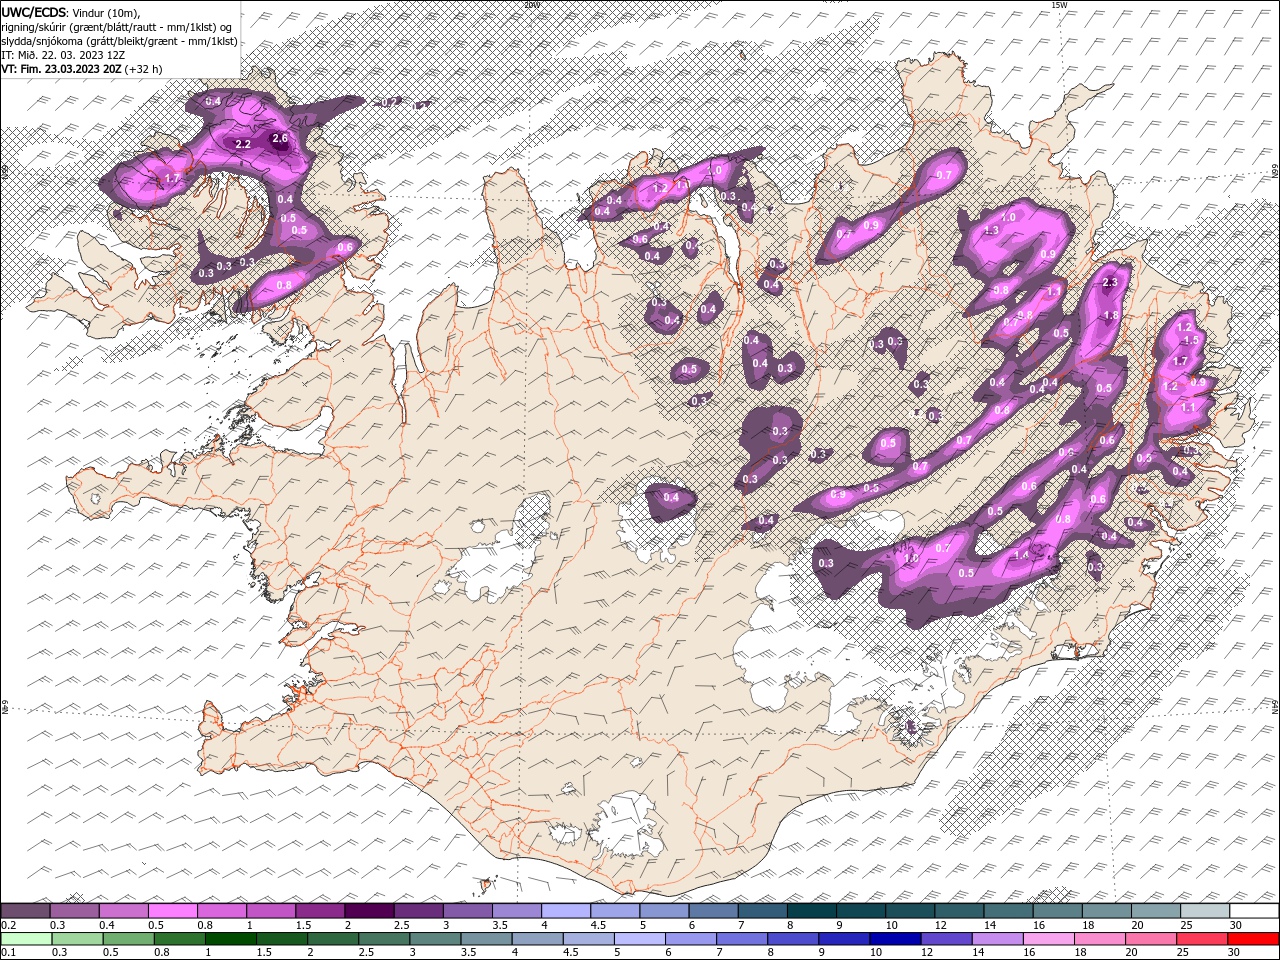Image resolution: width=1280 pixels, height=960 pixels.
Task: Click the dark navy 10–12 rain scale swatch
Action: pyautogui.click(x=894, y=939)
